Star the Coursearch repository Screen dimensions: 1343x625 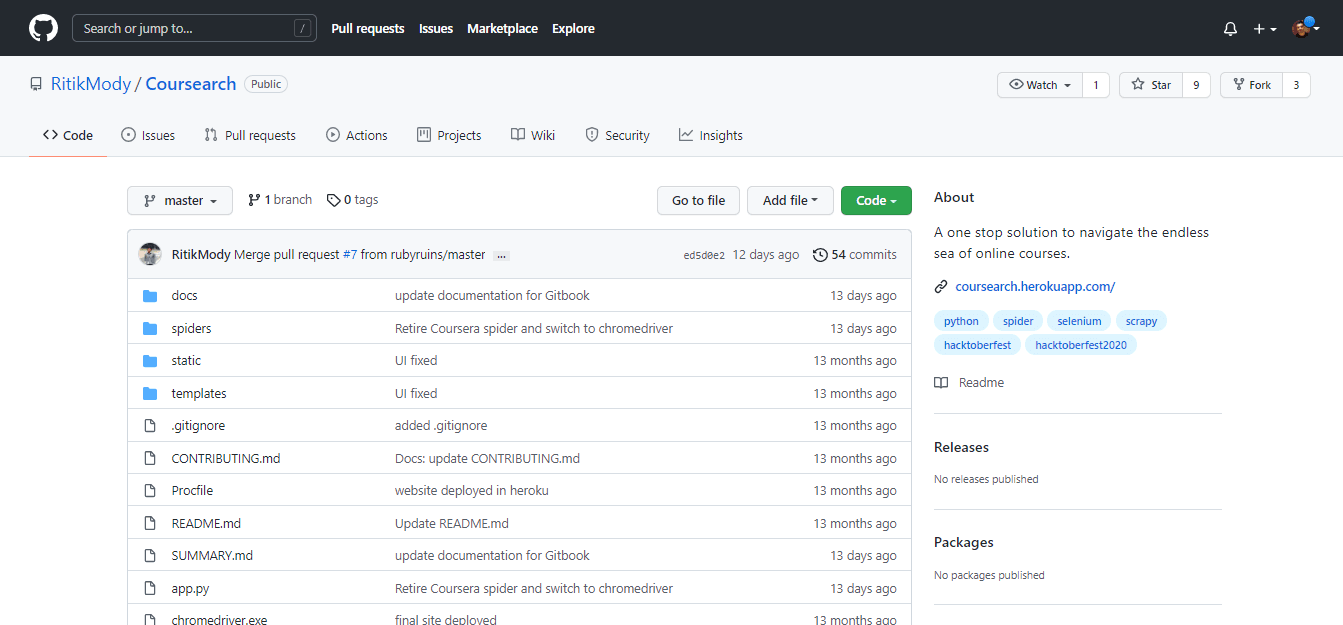click(x=1151, y=85)
